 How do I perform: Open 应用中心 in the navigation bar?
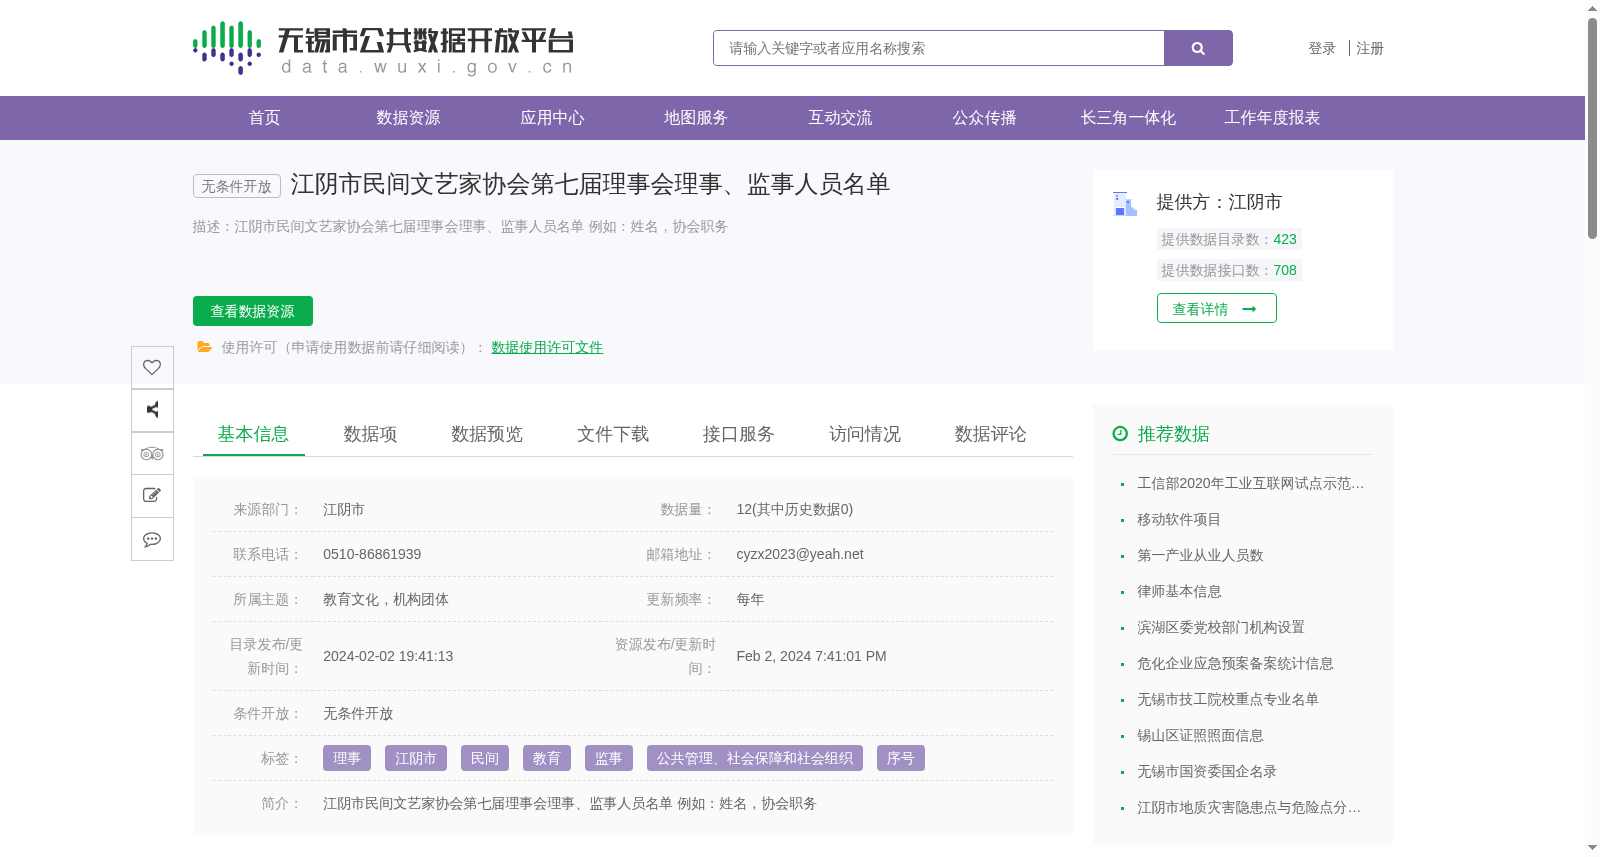[552, 118]
